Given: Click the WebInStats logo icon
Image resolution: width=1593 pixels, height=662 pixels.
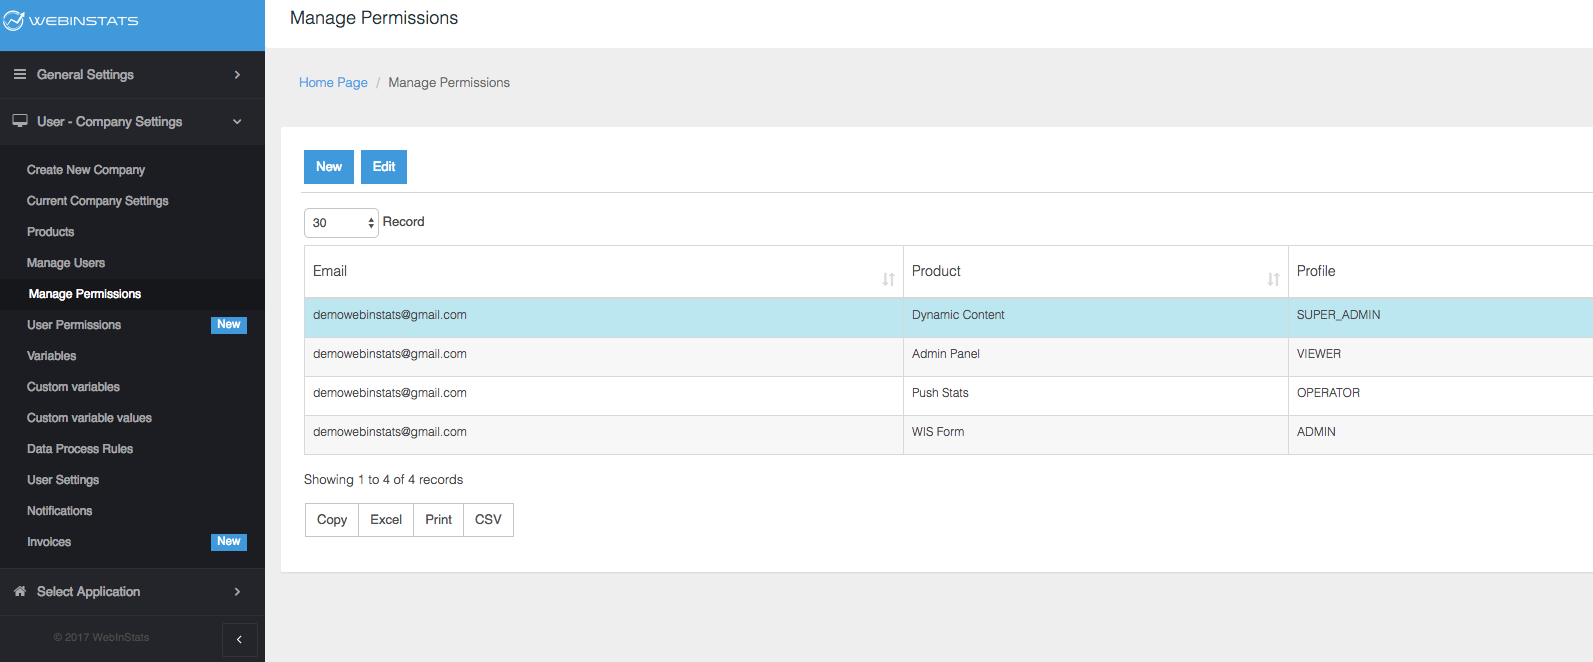Looking at the screenshot, I should click(x=14, y=20).
